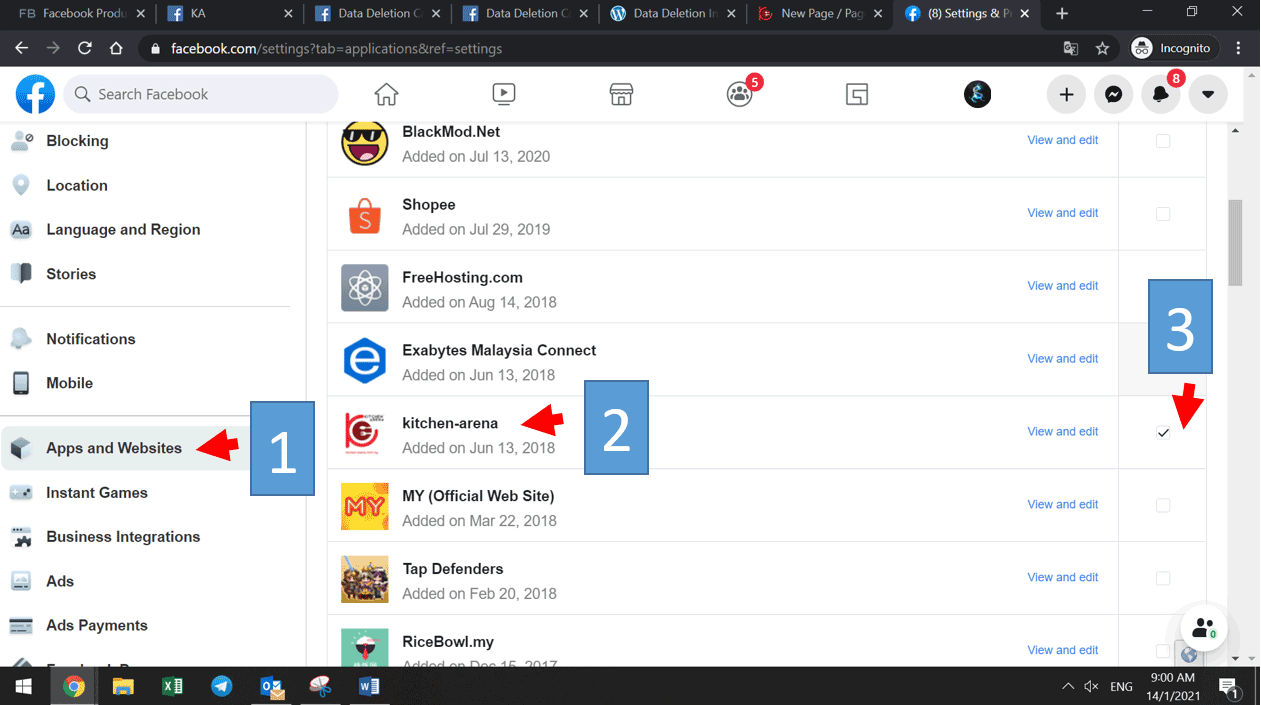Image resolution: width=1261 pixels, height=705 pixels.
Task: Open Telegram from the taskbar
Action: tap(221, 687)
